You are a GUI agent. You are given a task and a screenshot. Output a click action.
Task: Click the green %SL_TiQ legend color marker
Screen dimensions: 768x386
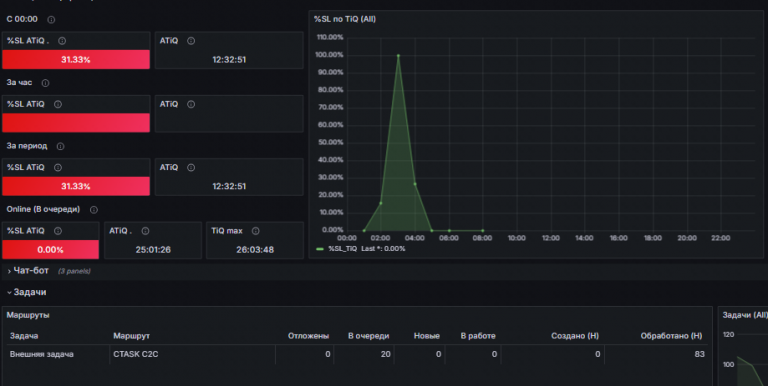point(320,249)
